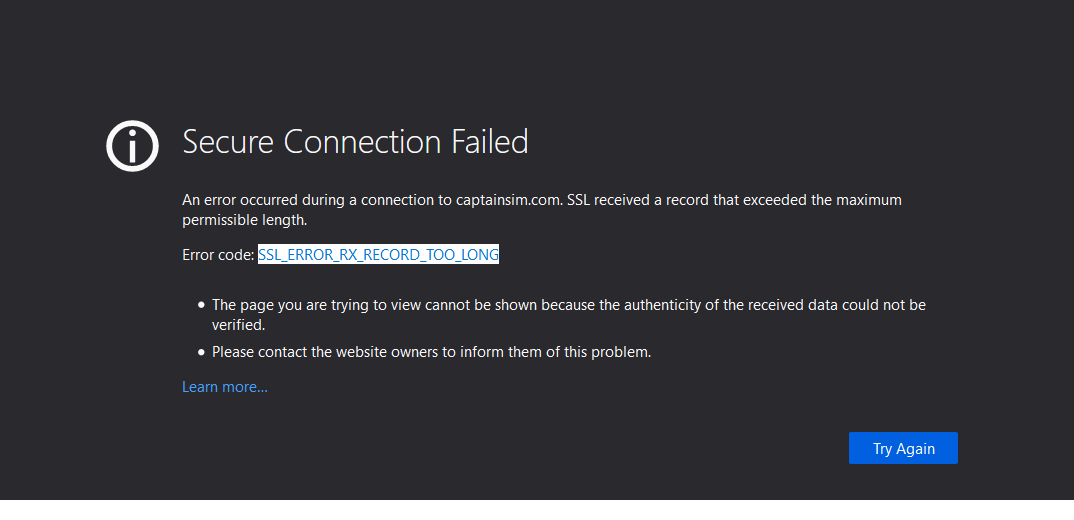Open the Learn more… link
The height and width of the screenshot is (520, 1074).
[x=225, y=387]
